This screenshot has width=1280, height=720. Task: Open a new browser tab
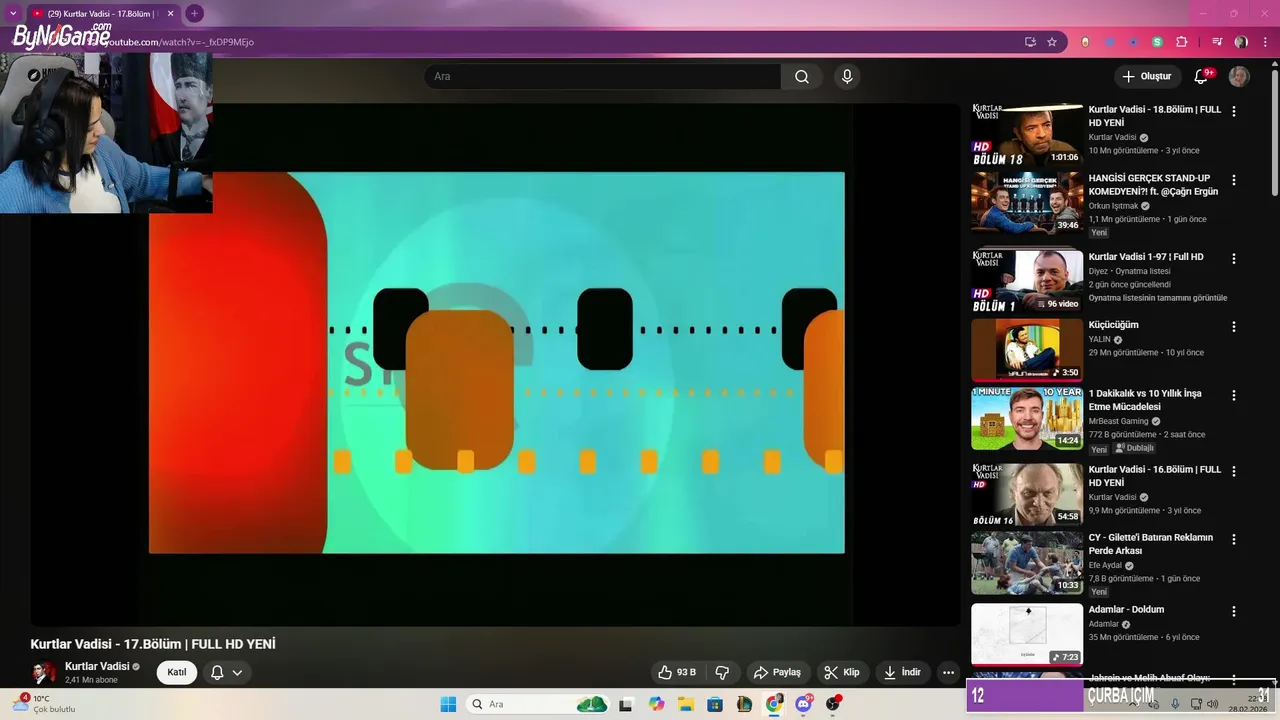coord(194,14)
